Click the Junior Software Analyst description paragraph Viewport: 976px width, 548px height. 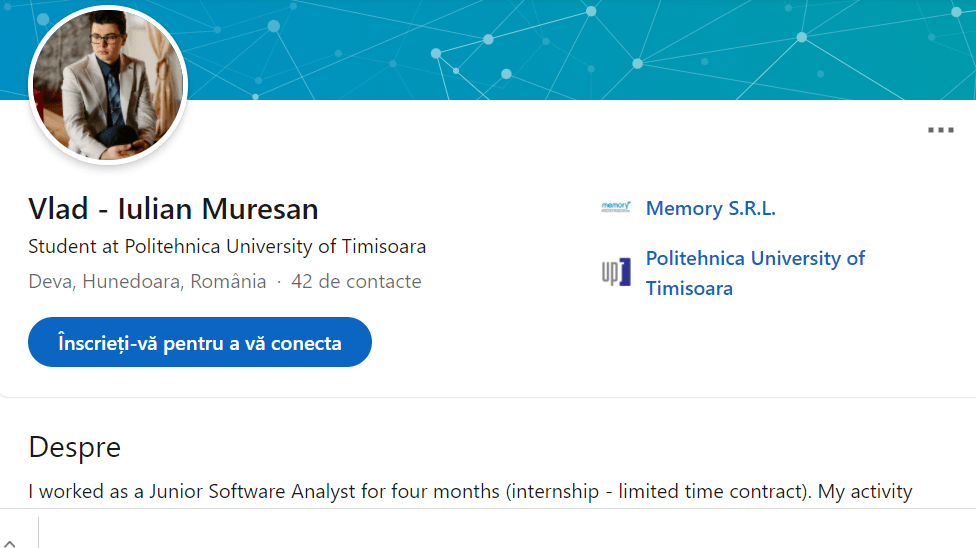[470, 492]
